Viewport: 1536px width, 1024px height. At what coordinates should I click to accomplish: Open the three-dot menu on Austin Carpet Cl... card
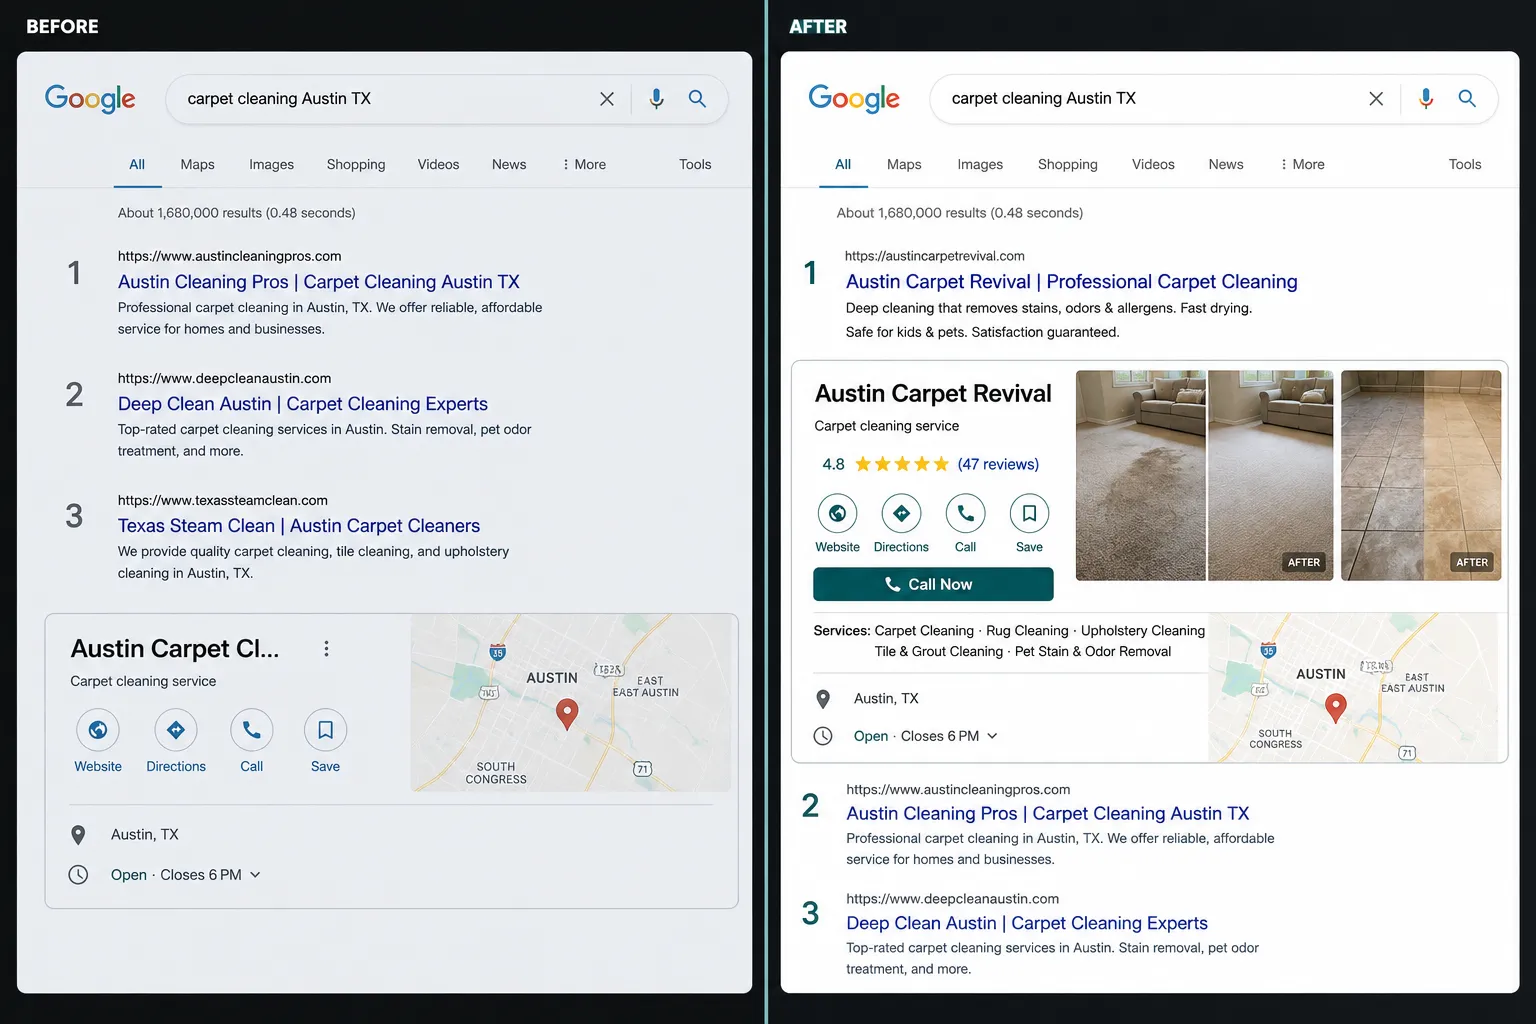(x=326, y=649)
